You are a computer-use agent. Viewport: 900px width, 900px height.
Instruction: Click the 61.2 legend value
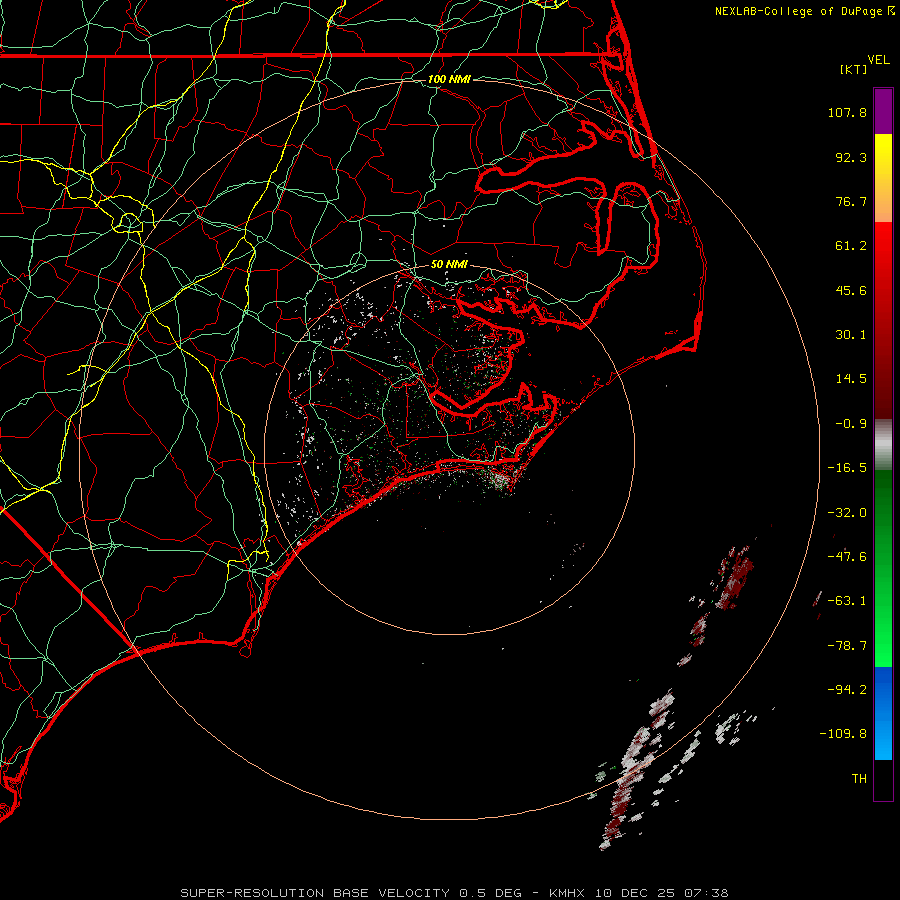[851, 246]
